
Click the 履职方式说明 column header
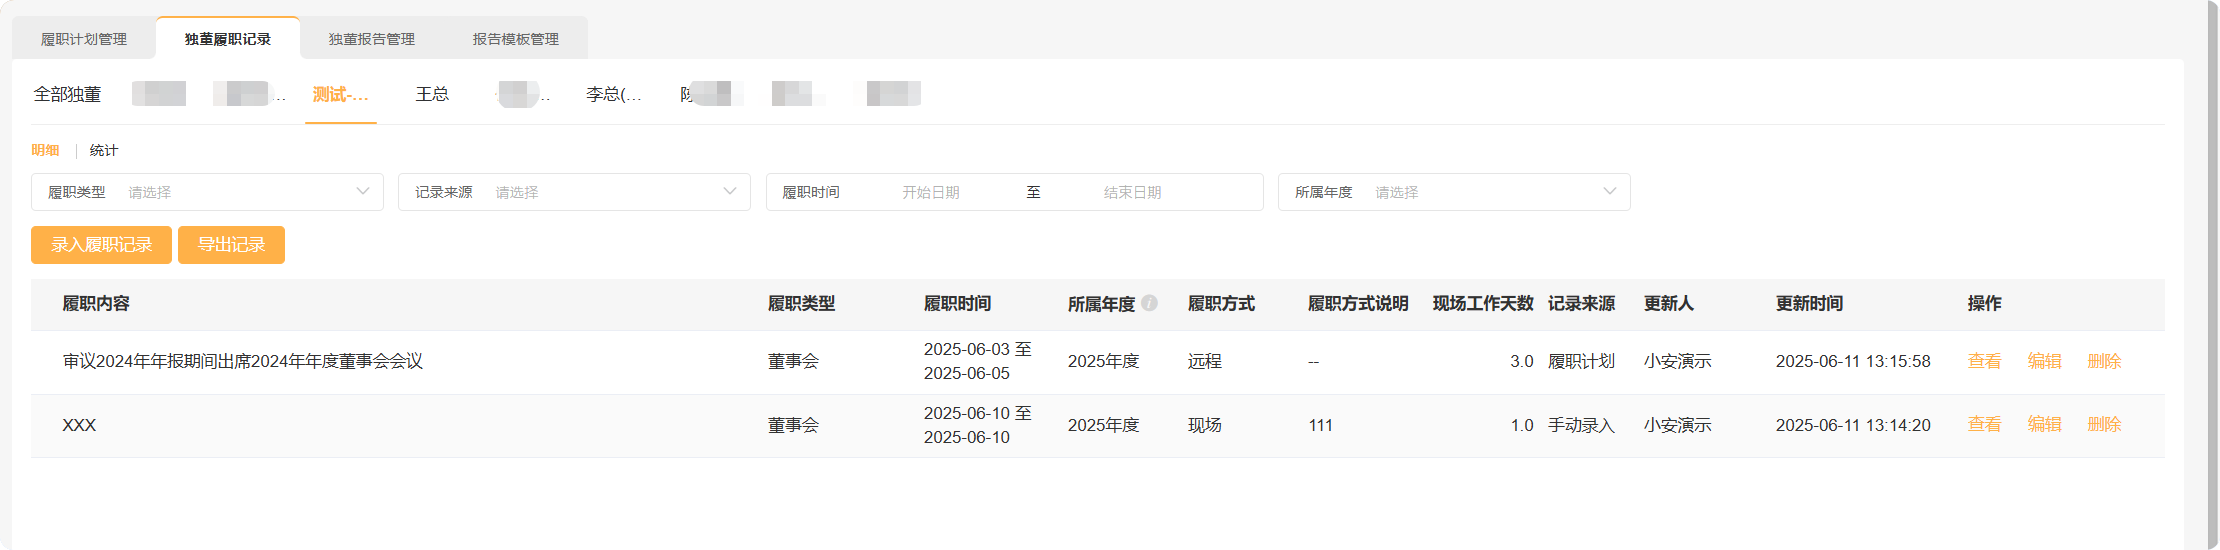pyautogui.click(x=1358, y=303)
